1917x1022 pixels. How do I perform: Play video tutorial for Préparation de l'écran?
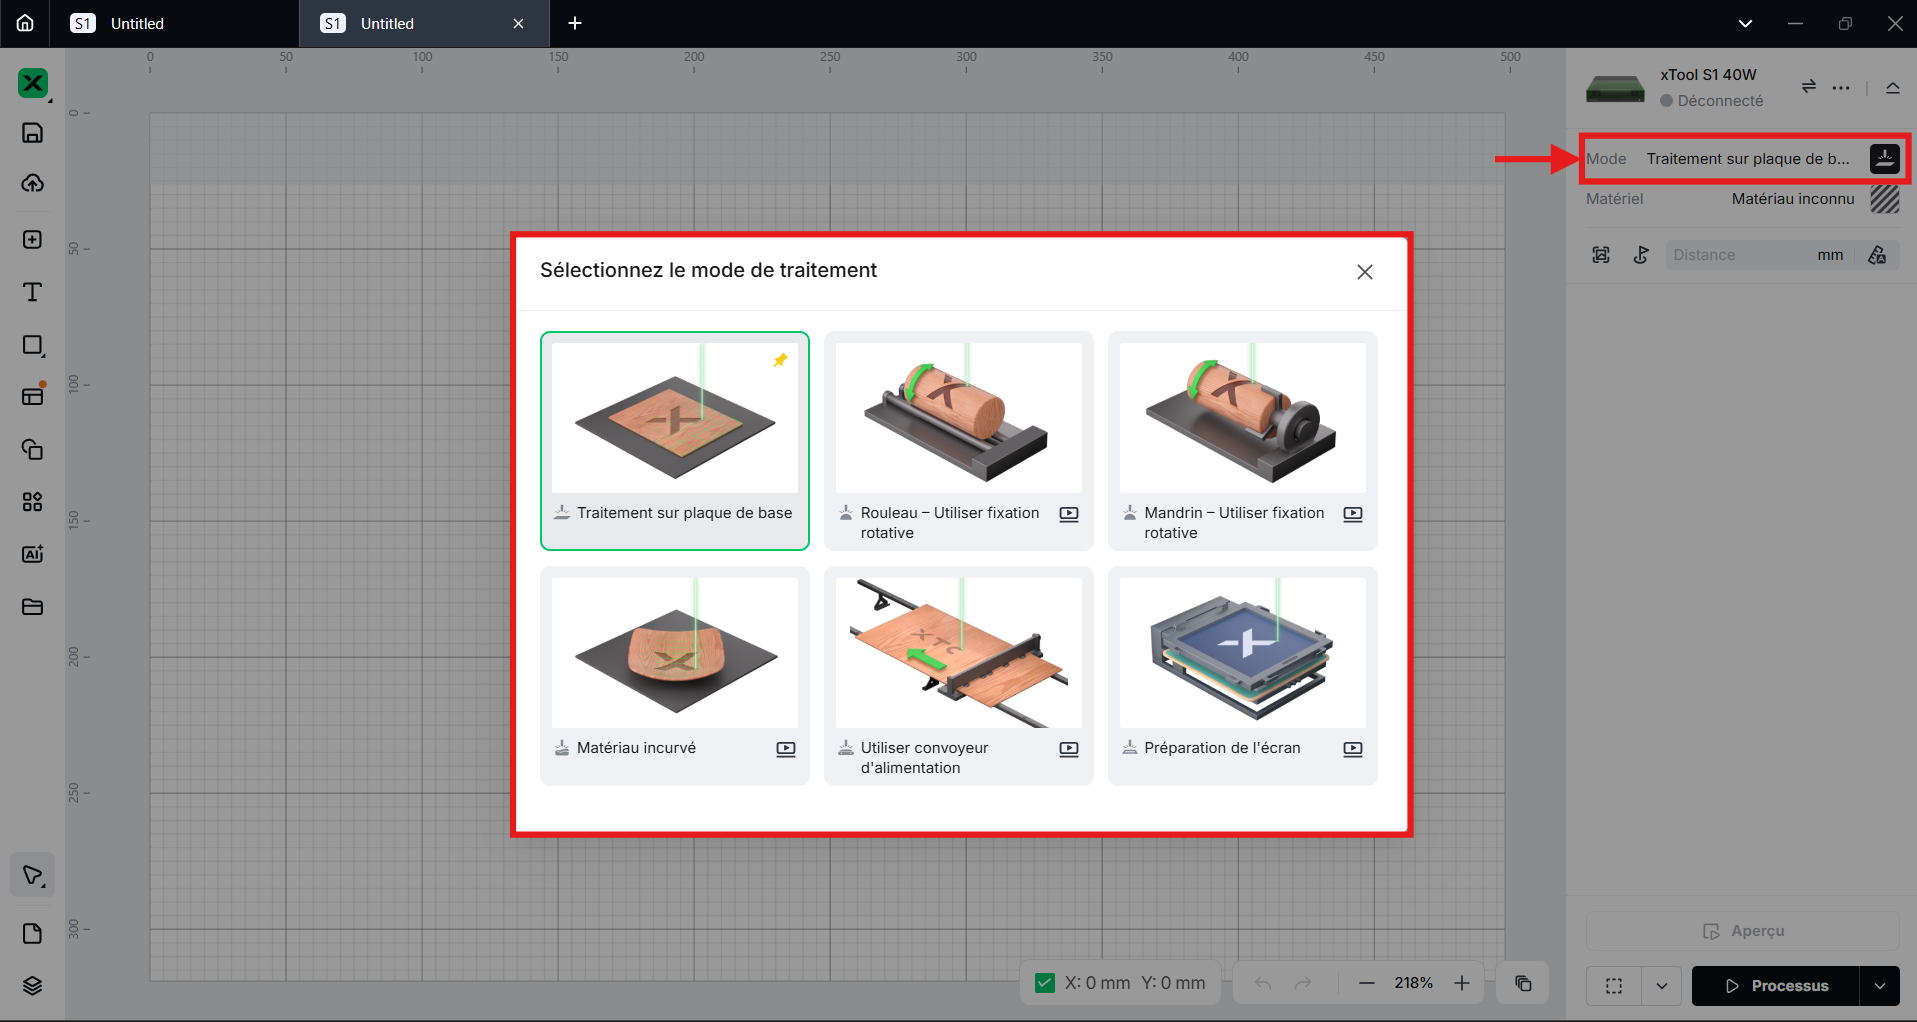pyautogui.click(x=1353, y=749)
